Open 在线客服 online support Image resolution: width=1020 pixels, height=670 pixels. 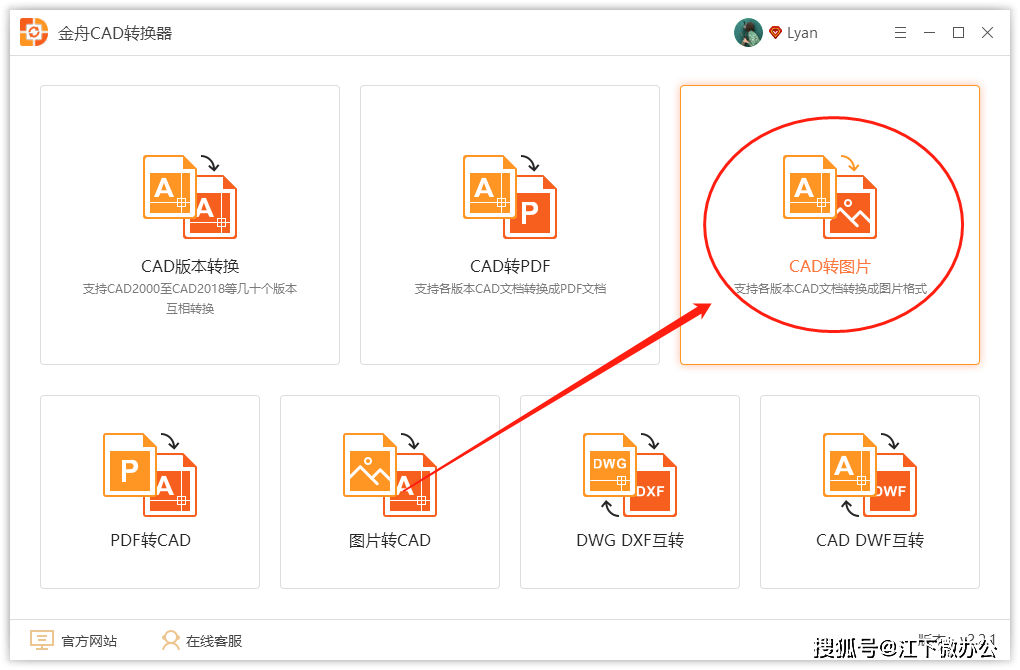point(214,641)
